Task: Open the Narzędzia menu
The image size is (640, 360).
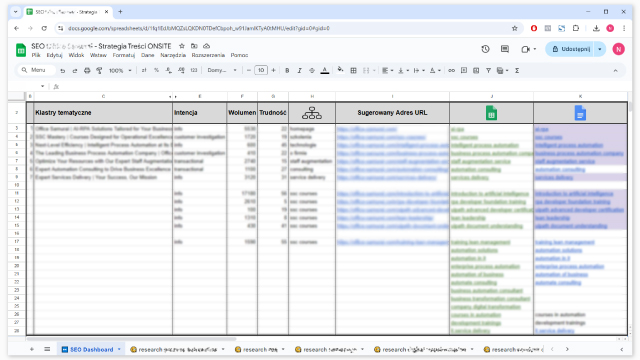Action: click(173, 55)
